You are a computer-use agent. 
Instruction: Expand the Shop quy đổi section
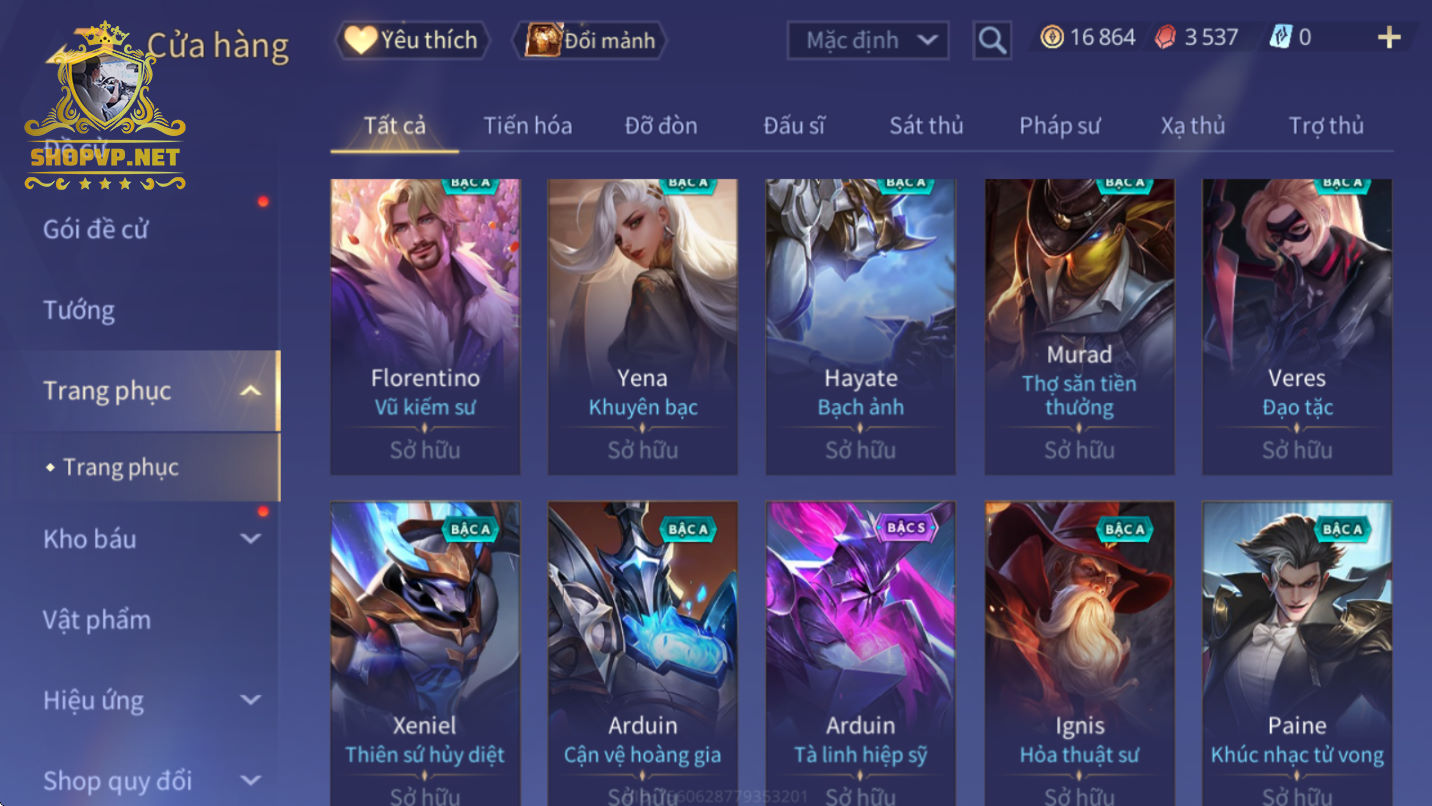point(251,781)
